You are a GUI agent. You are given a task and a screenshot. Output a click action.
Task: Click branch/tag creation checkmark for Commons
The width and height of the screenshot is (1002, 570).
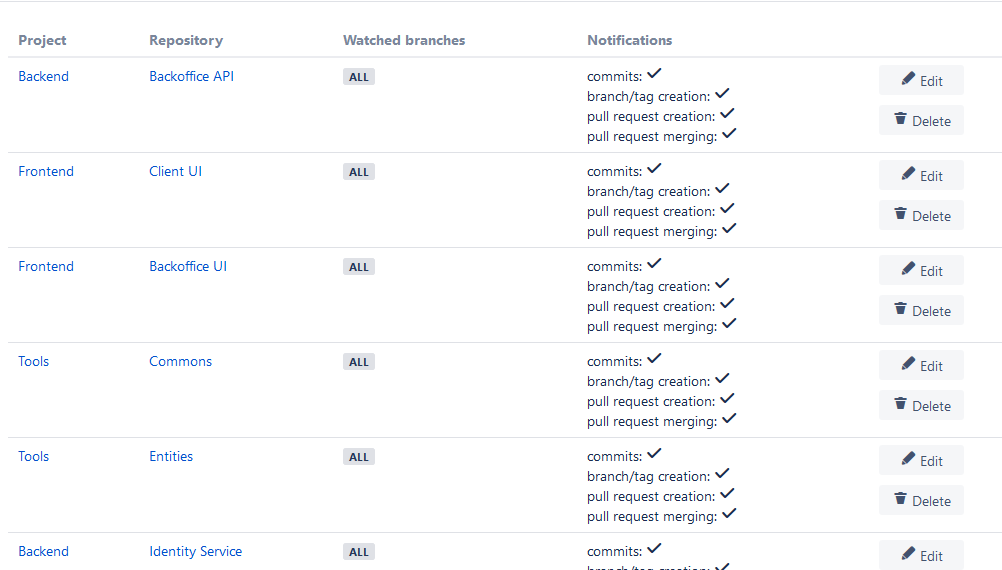[722, 379]
